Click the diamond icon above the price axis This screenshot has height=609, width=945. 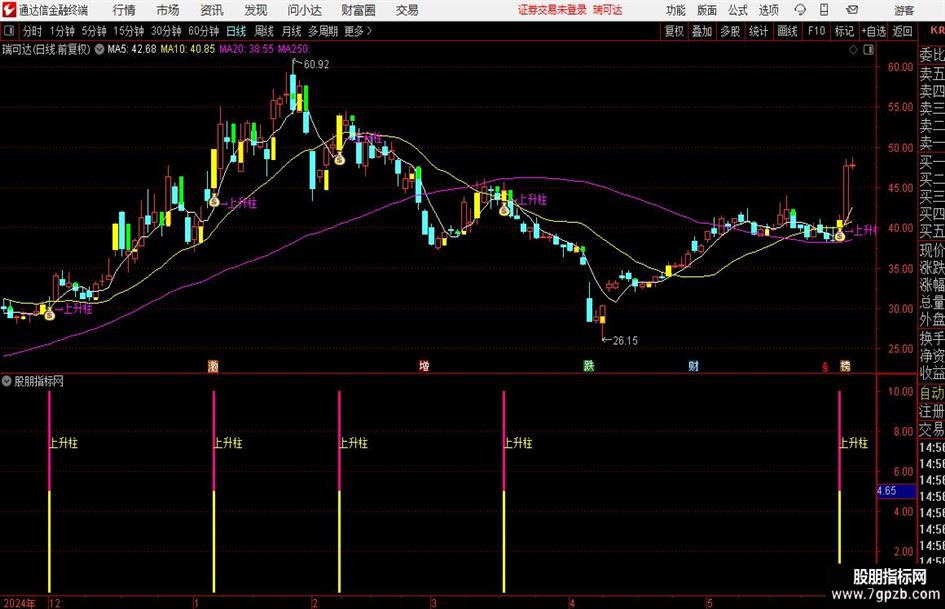[x=853, y=50]
